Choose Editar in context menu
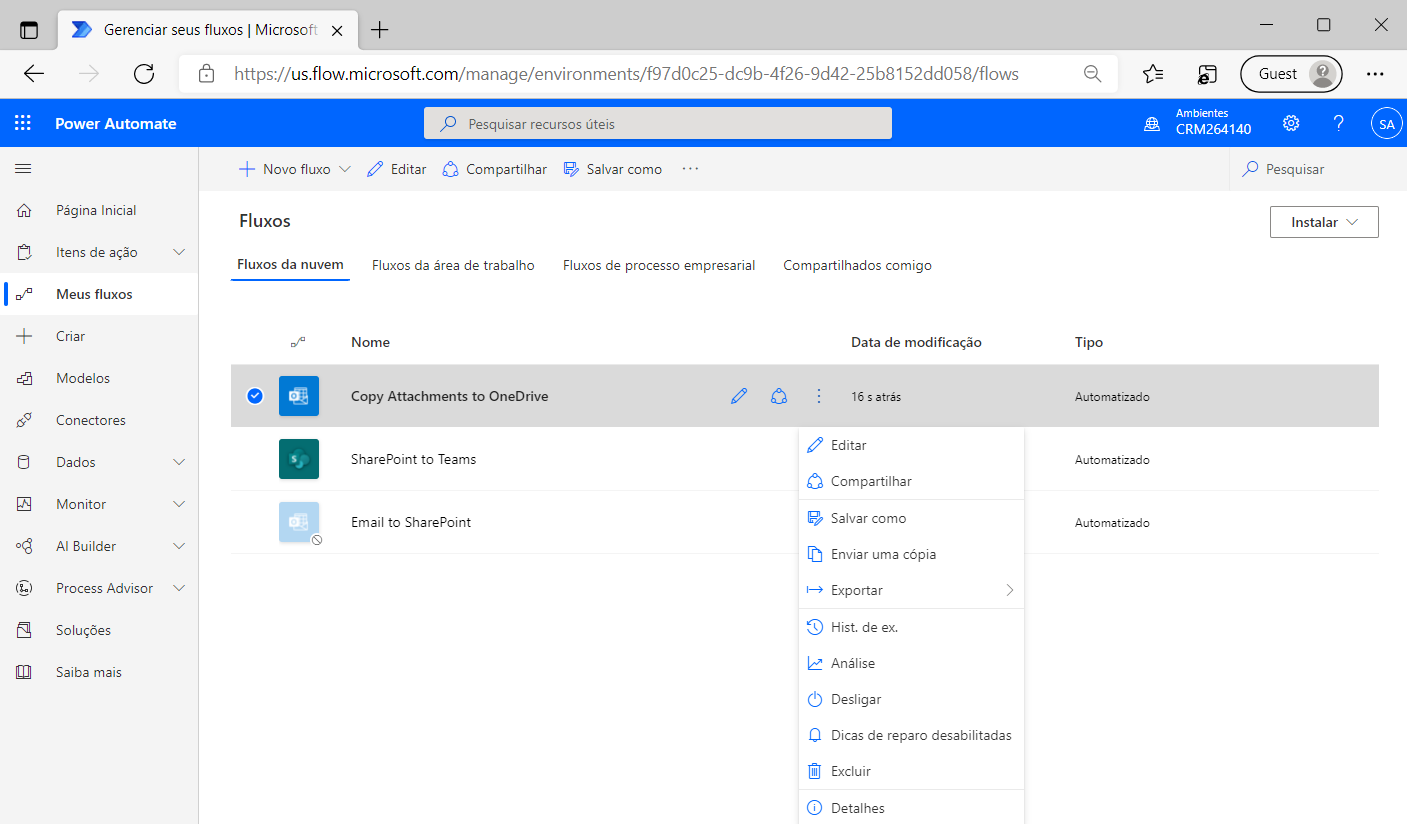 pyautogui.click(x=912, y=445)
